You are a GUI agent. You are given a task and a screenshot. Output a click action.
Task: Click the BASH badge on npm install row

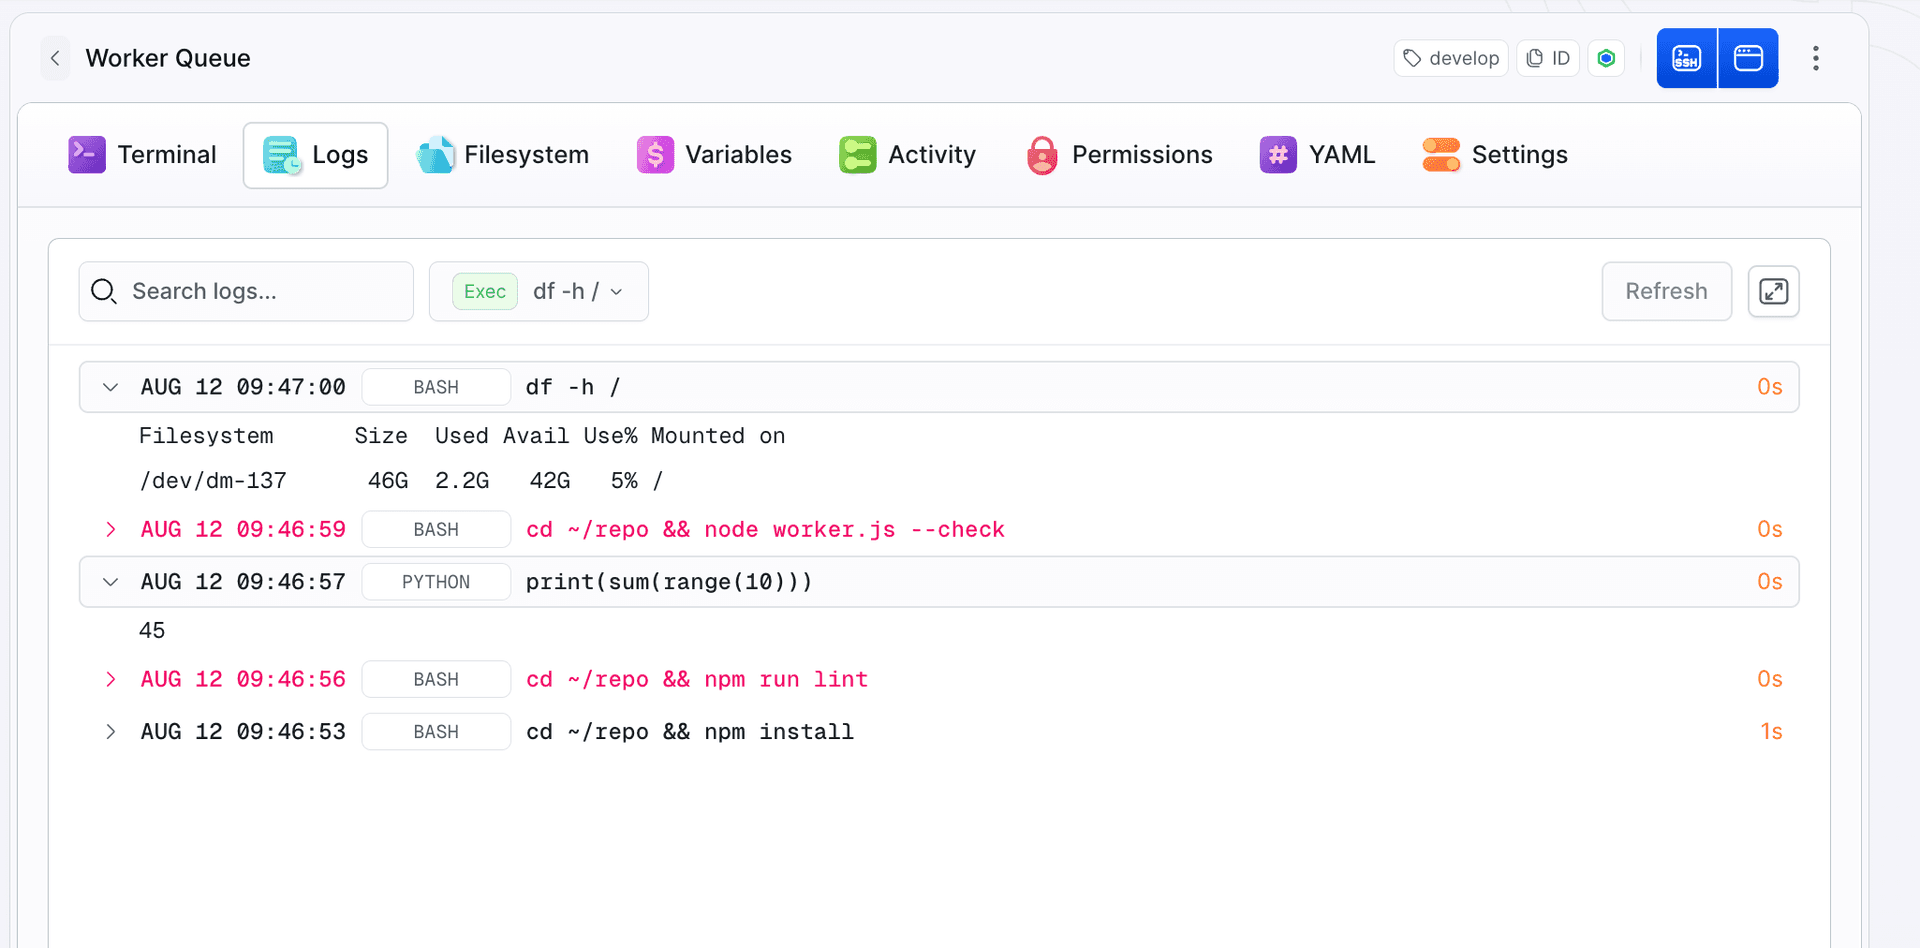tap(436, 732)
